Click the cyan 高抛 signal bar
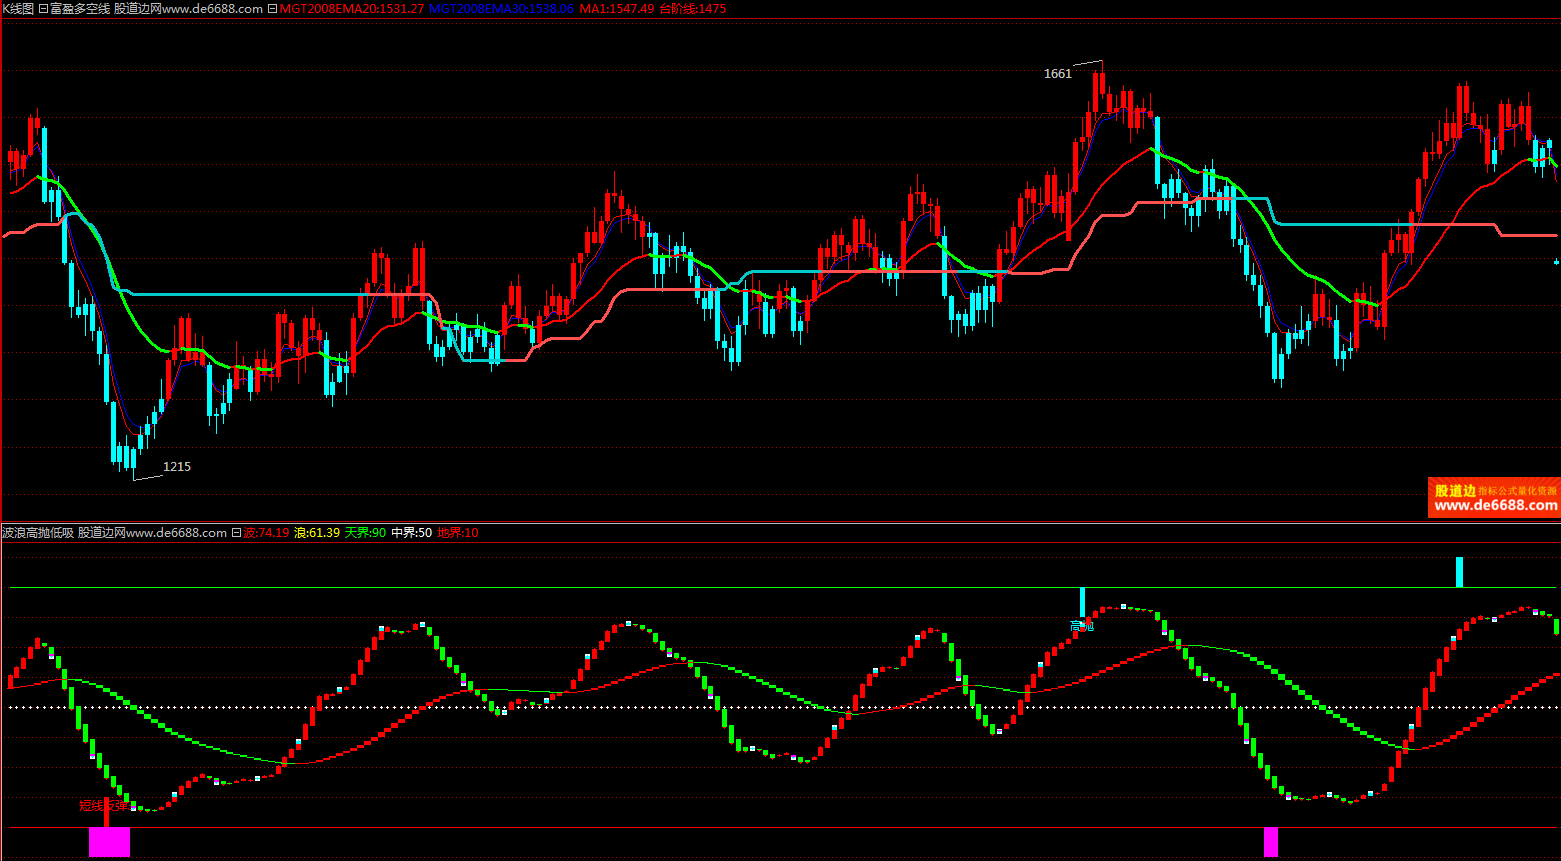Screen dimensions: 1561x861 tap(1082, 603)
